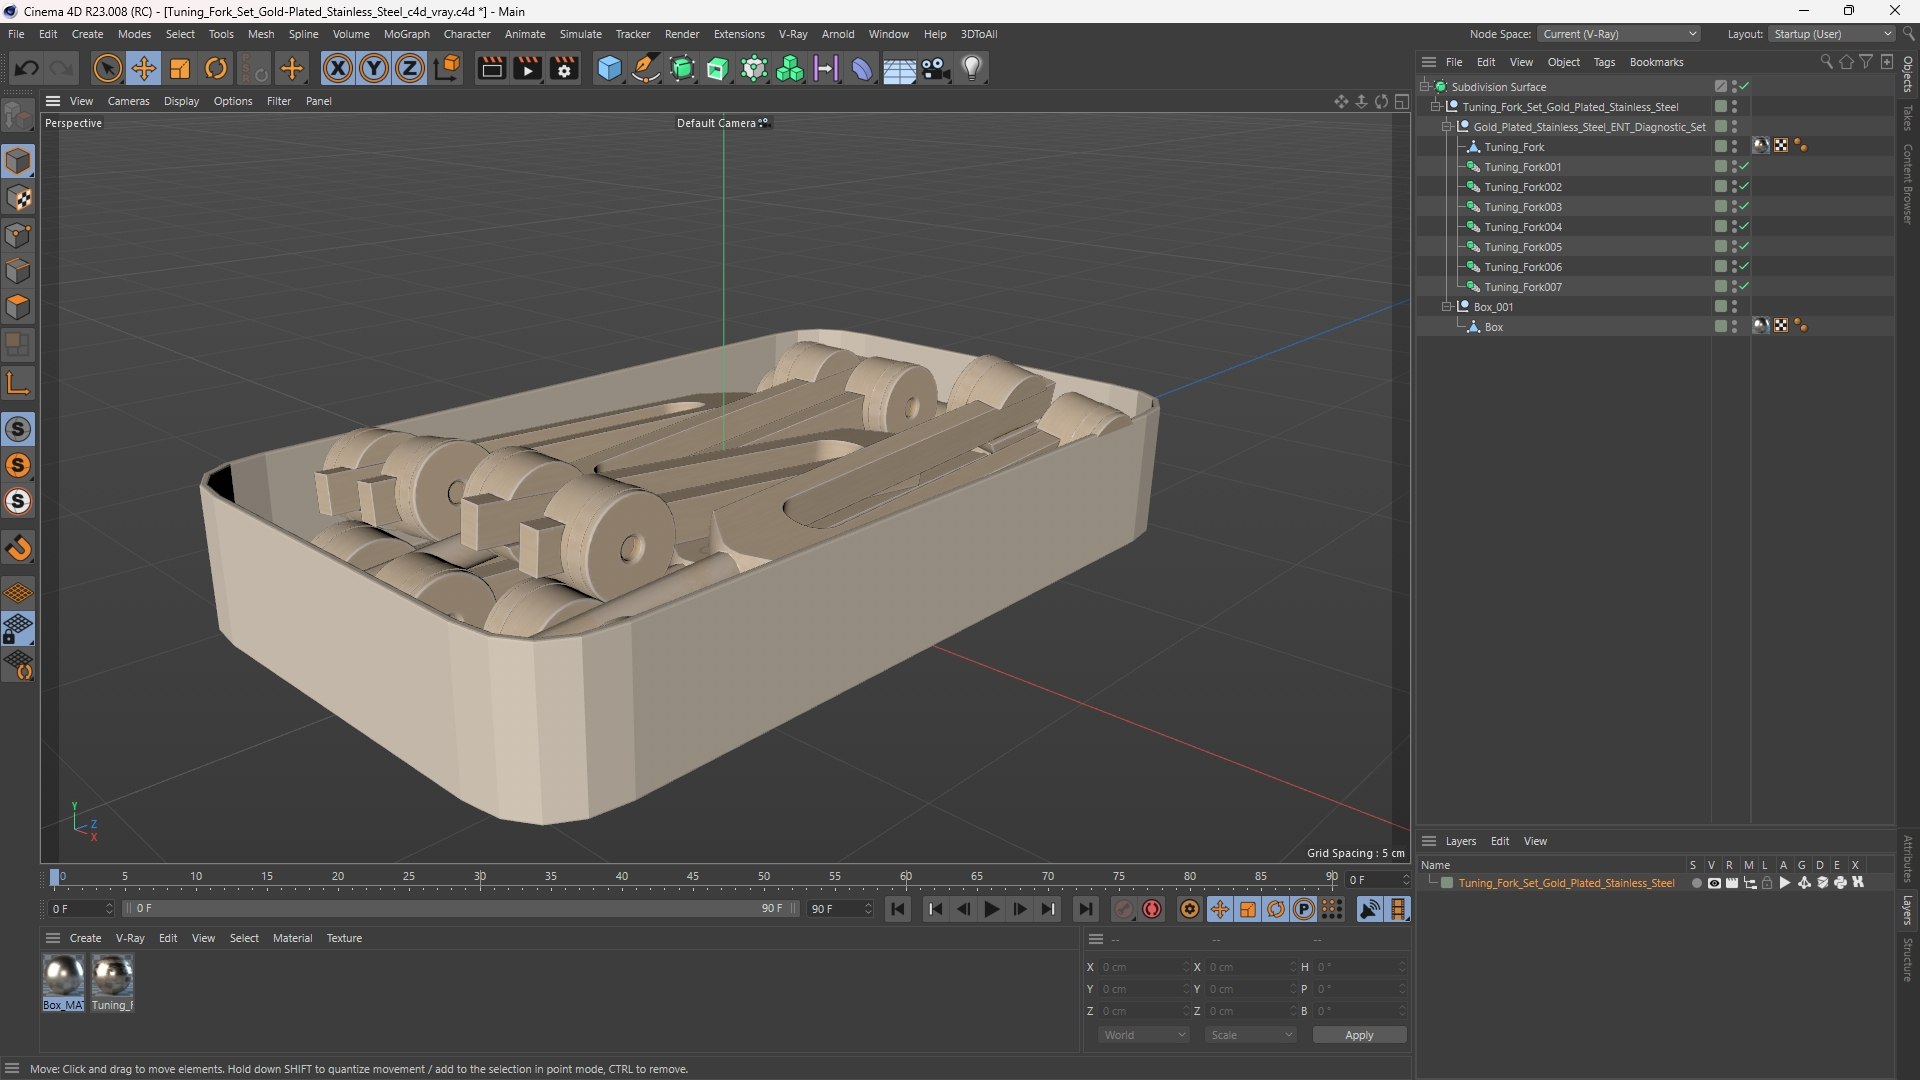This screenshot has width=1920, height=1080.
Task: Go to start of animation
Action: [898, 909]
